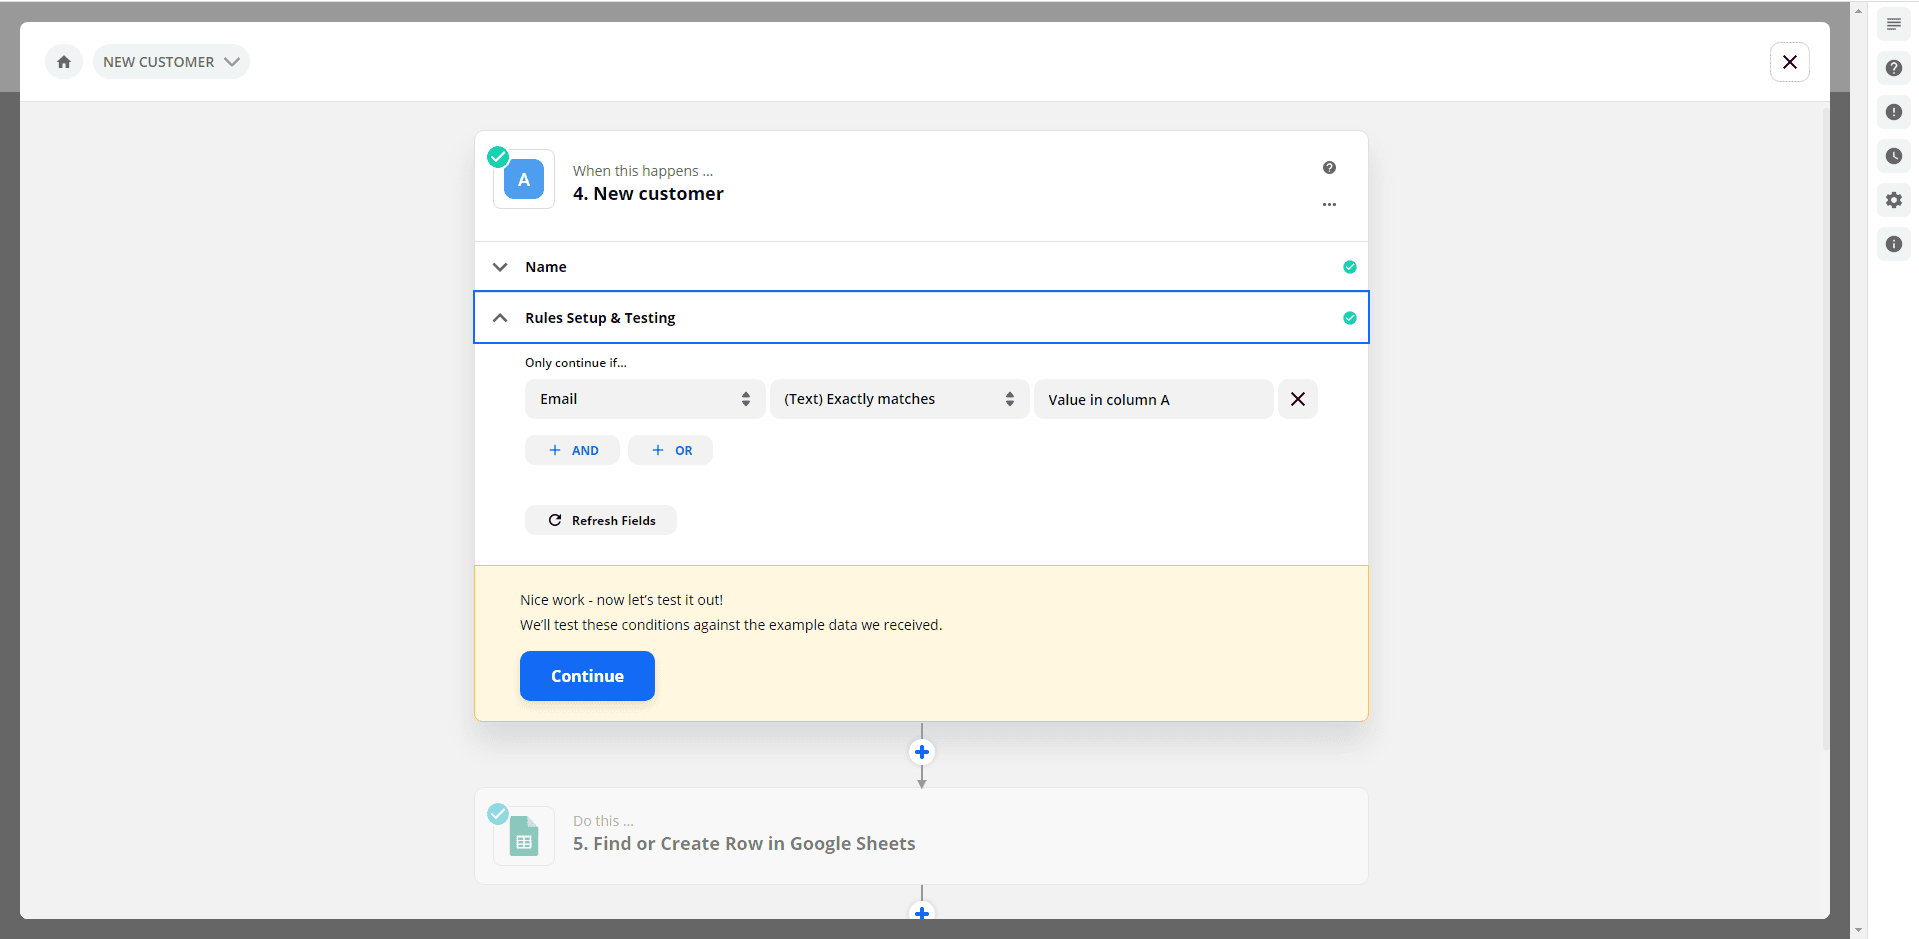Open the help question mark in right sidebar
1919x939 pixels.
point(1893,68)
